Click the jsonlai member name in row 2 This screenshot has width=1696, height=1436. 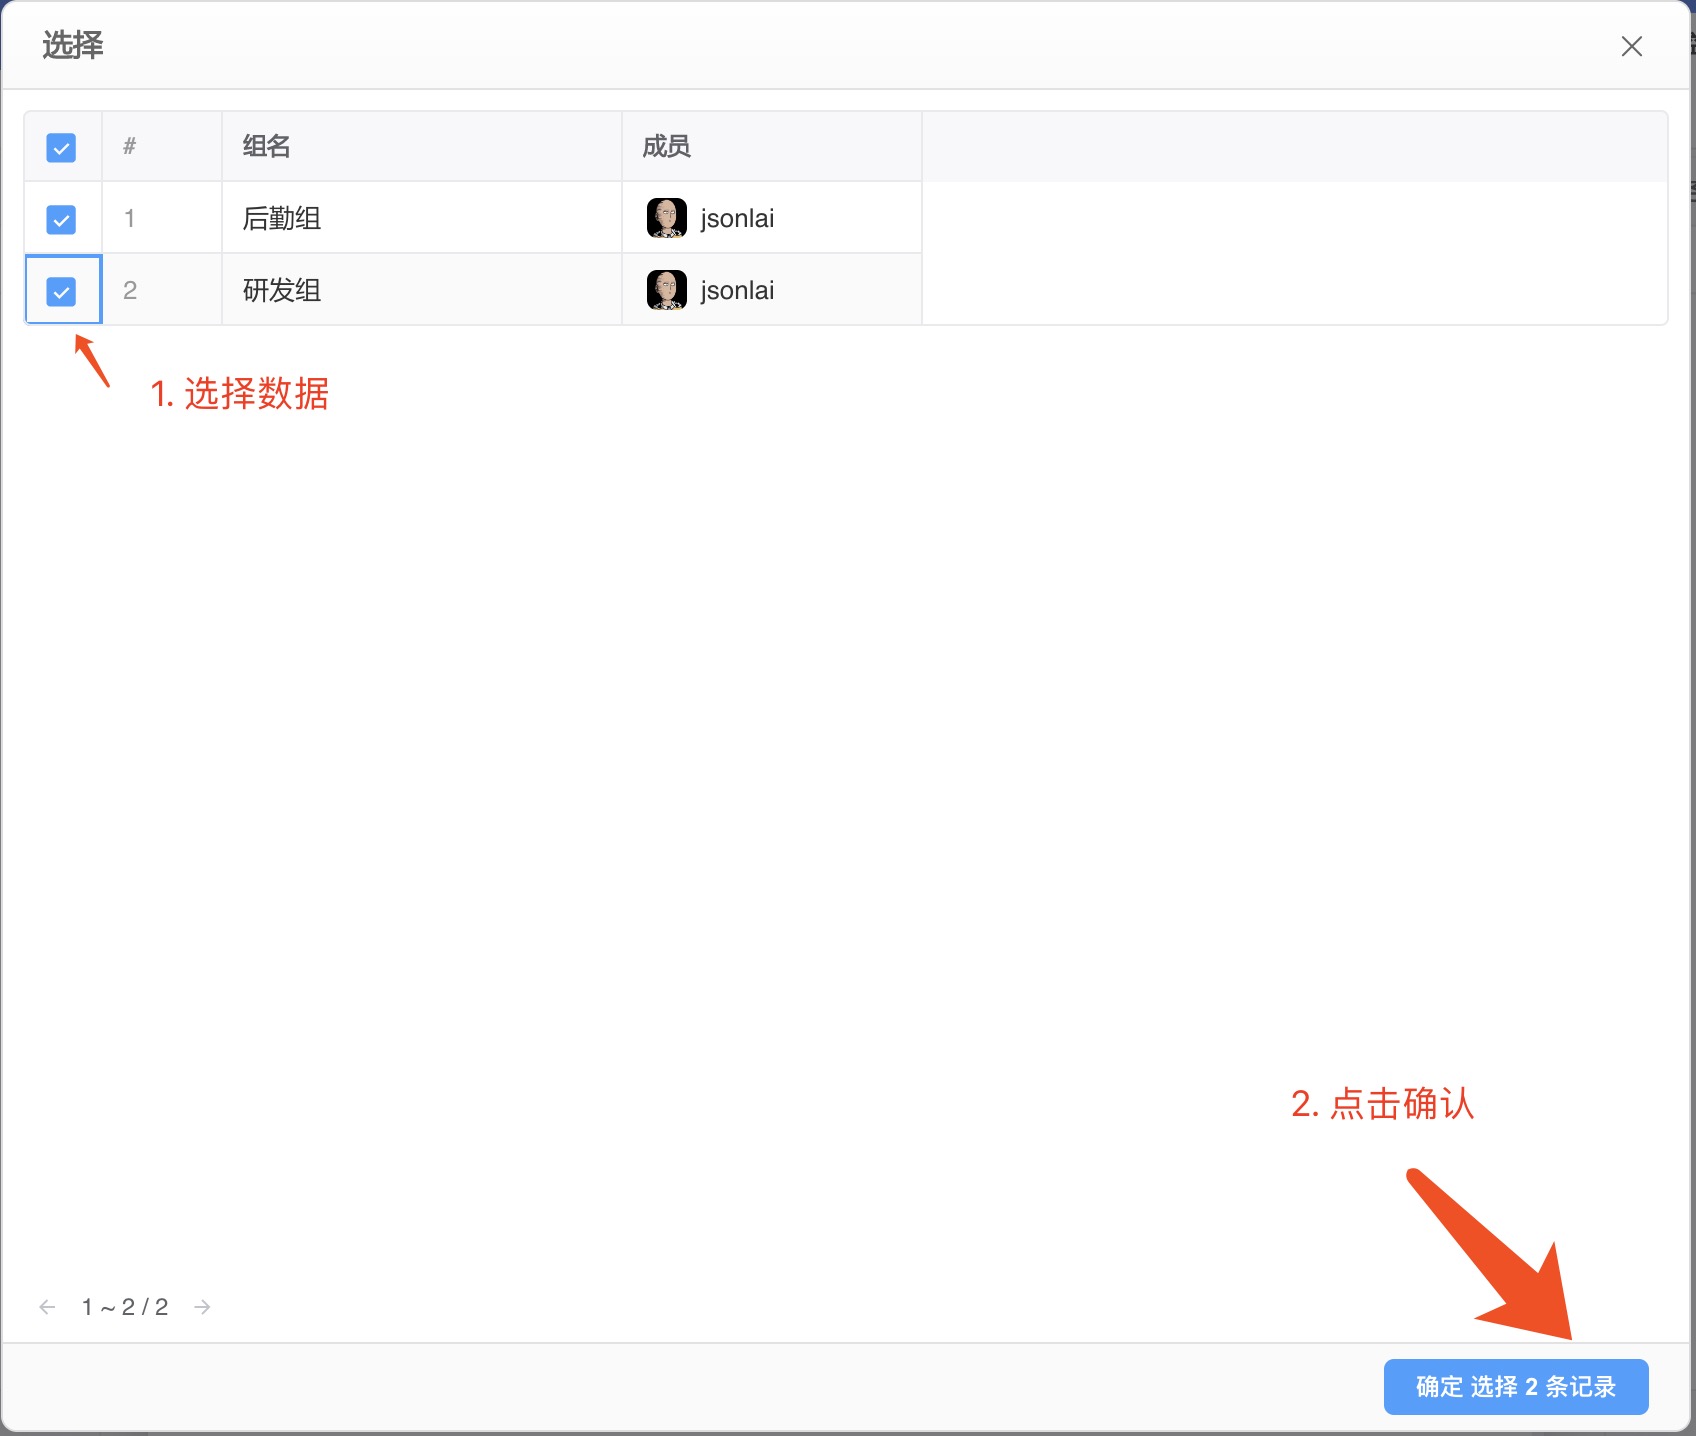[736, 289]
